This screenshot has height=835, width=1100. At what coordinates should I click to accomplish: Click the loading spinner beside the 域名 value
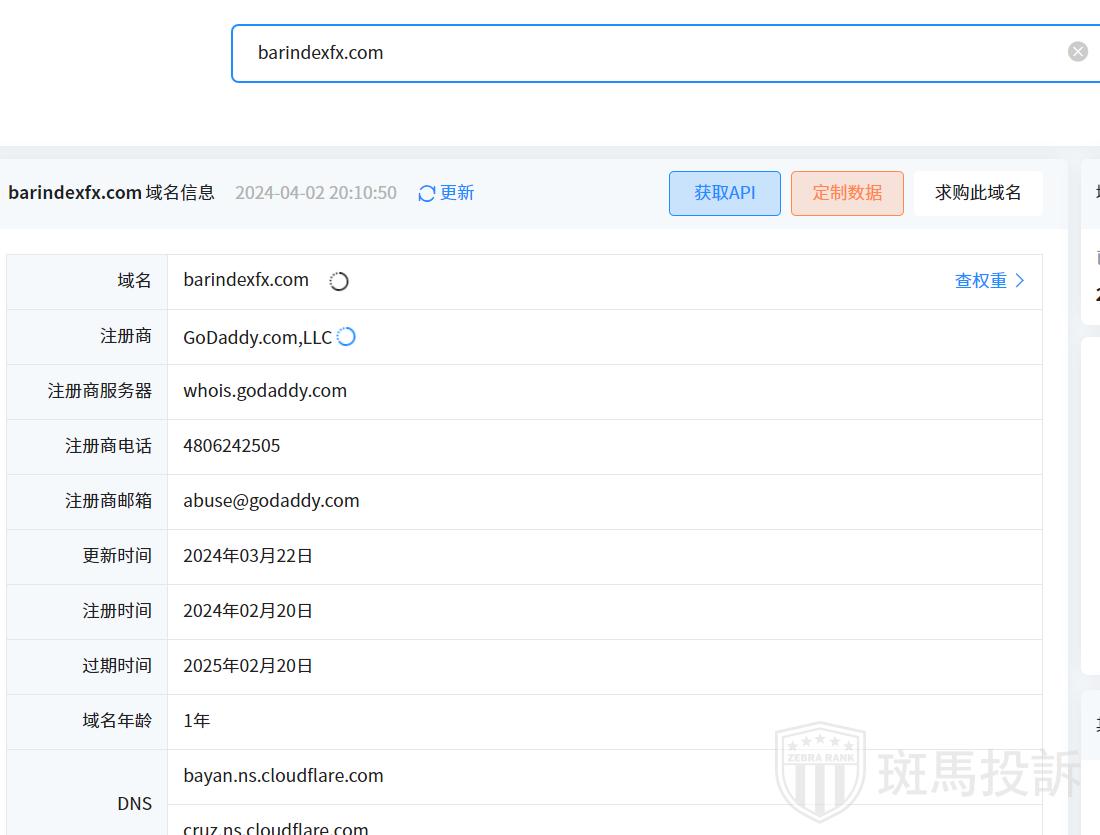click(339, 282)
